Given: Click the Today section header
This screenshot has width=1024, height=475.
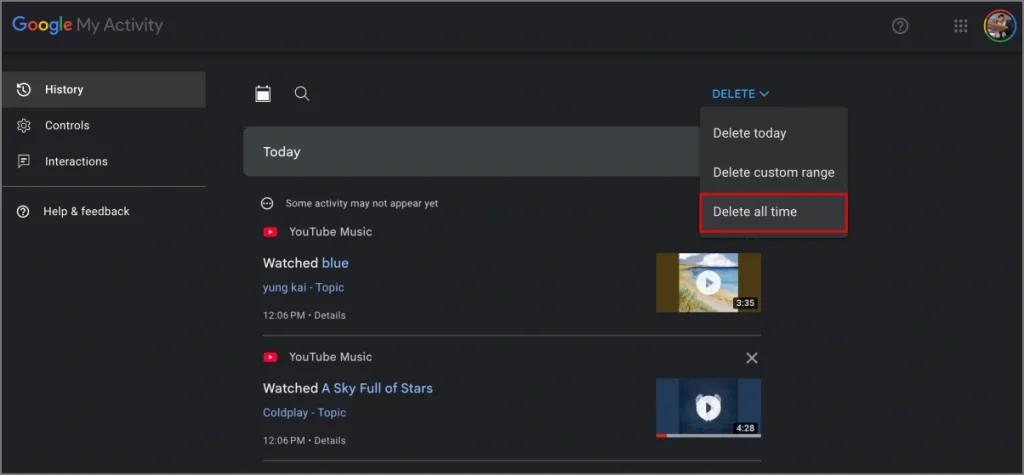Looking at the screenshot, I should 472,152.
